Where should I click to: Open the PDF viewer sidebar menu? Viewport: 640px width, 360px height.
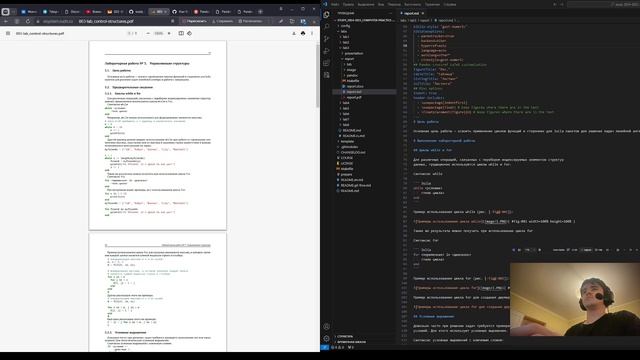point(8,33)
